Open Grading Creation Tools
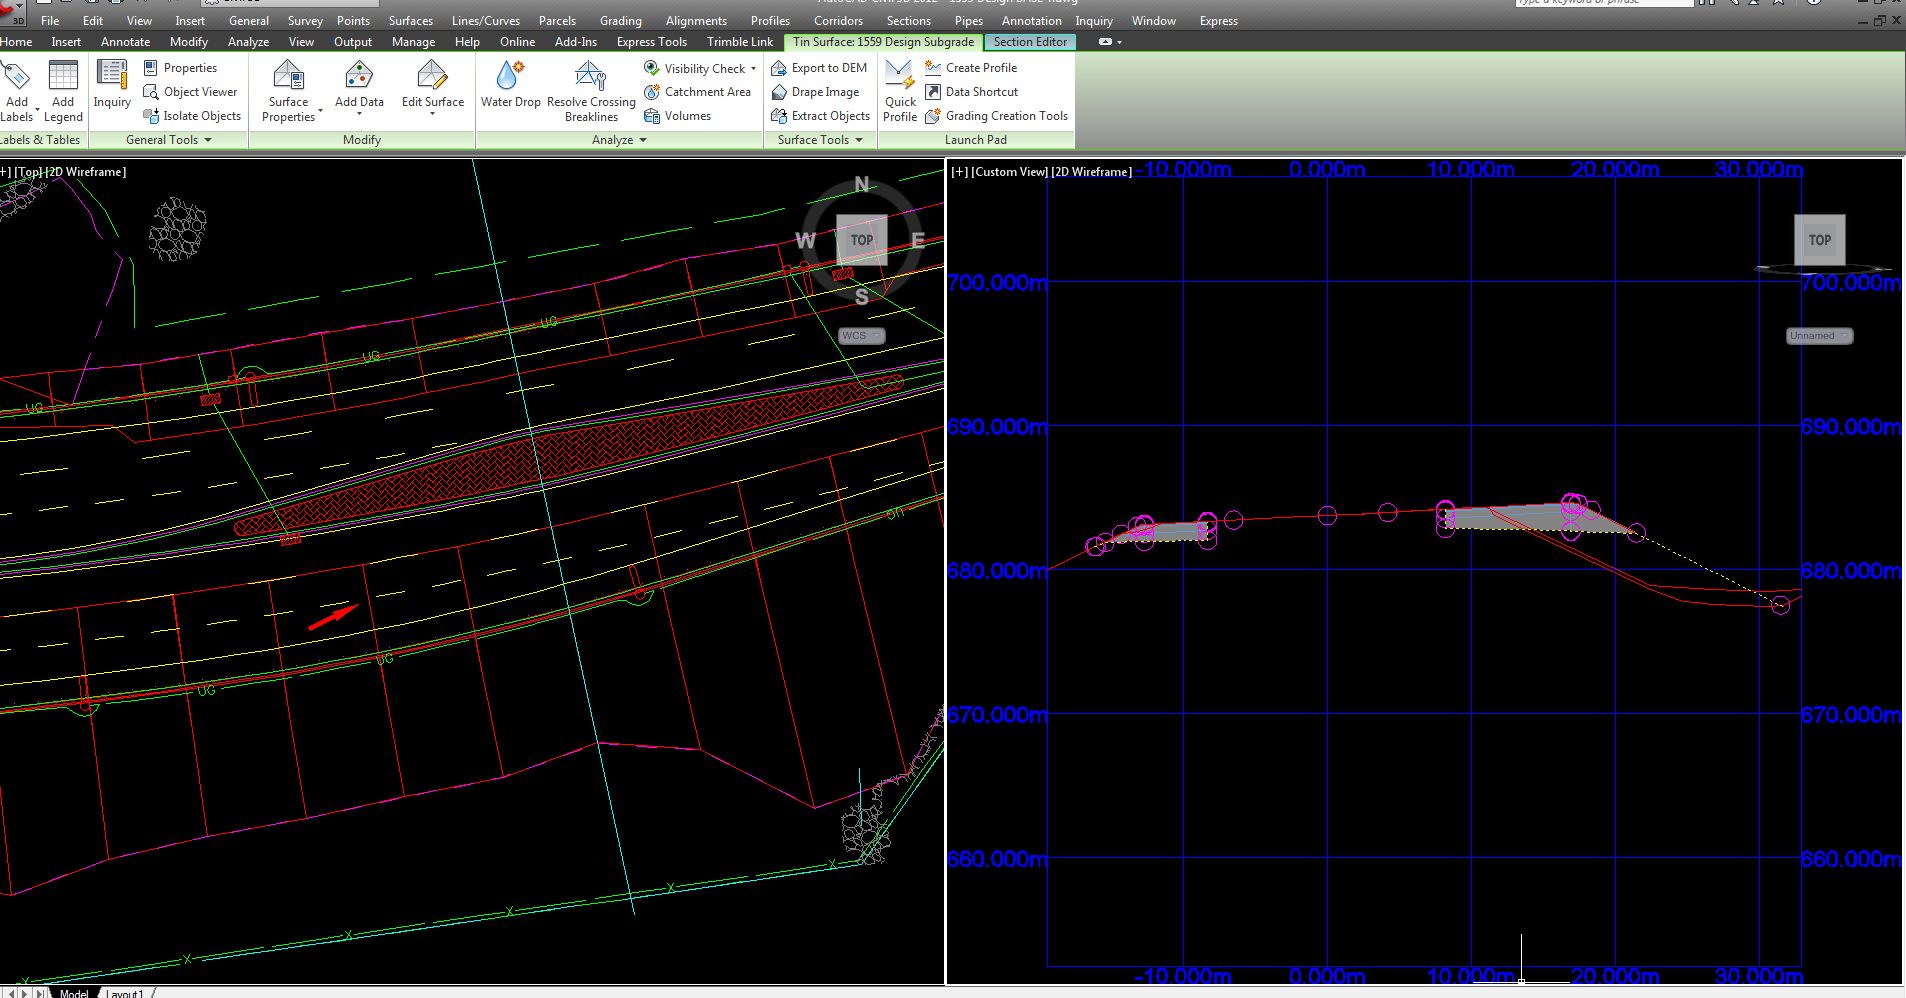The height and width of the screenshot is (998, 1906). tap(996, 116)
